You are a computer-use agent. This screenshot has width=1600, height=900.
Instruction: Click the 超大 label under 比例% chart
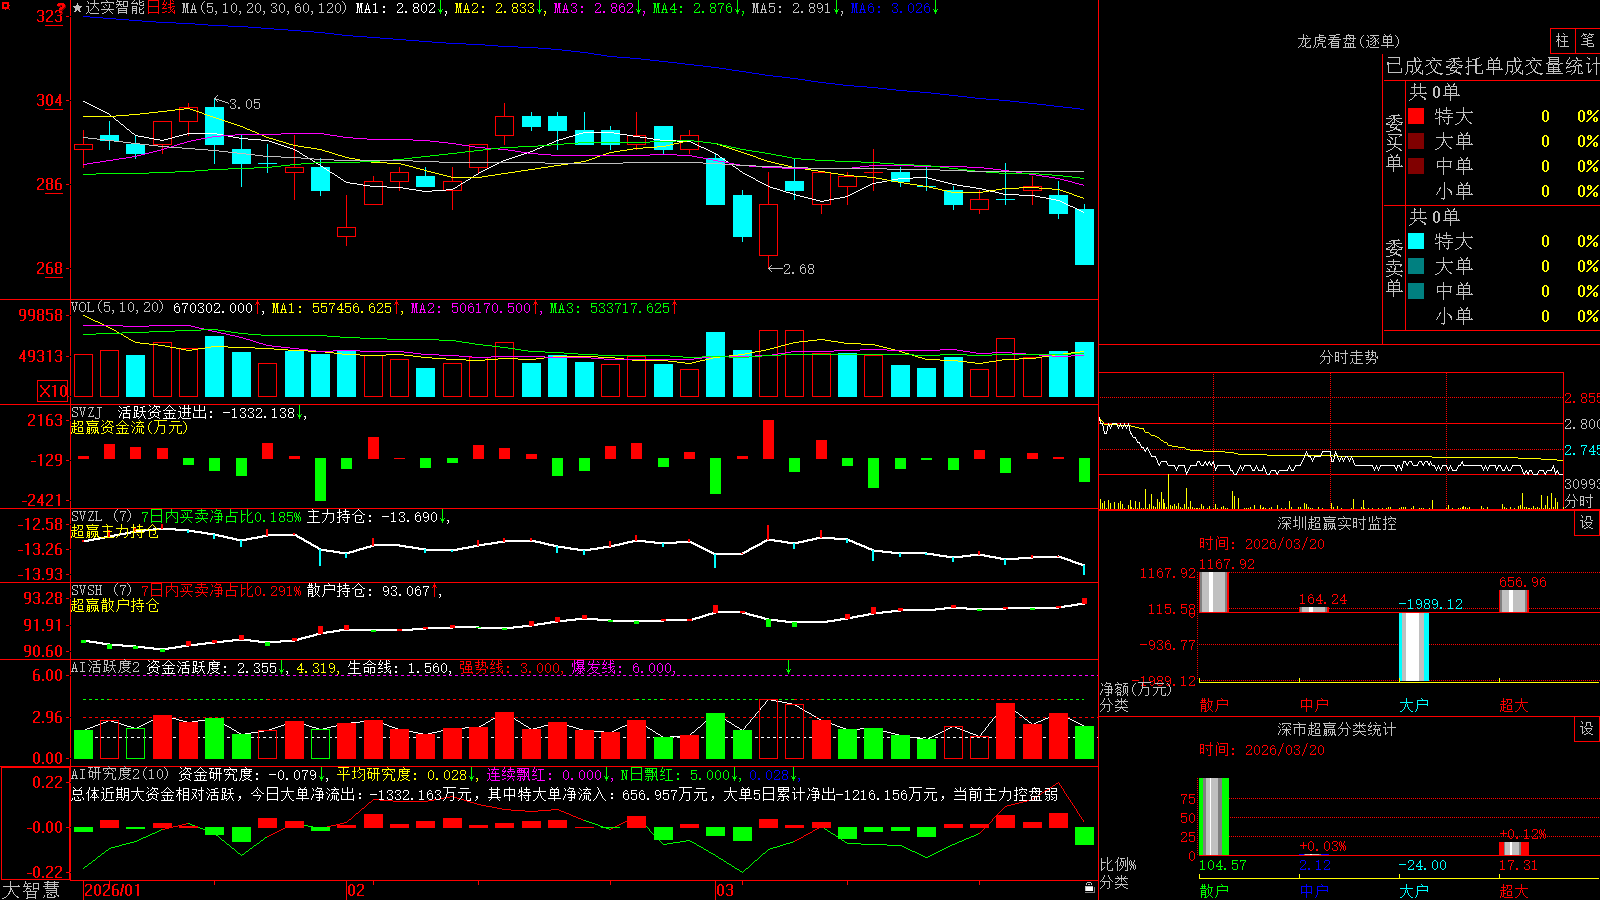point(1514,890)
